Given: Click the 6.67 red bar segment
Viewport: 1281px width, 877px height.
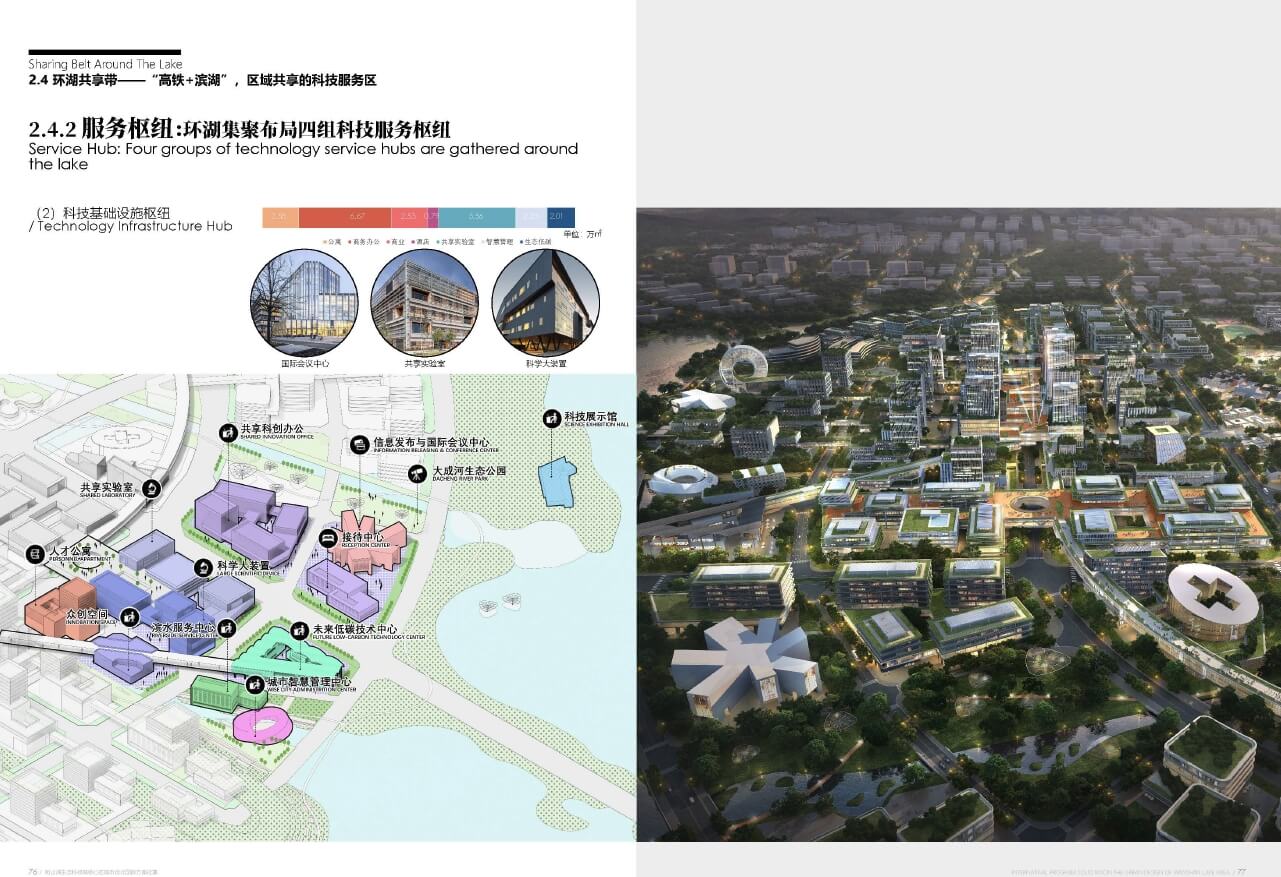Looking at the screenshot, I should (344, 217).
